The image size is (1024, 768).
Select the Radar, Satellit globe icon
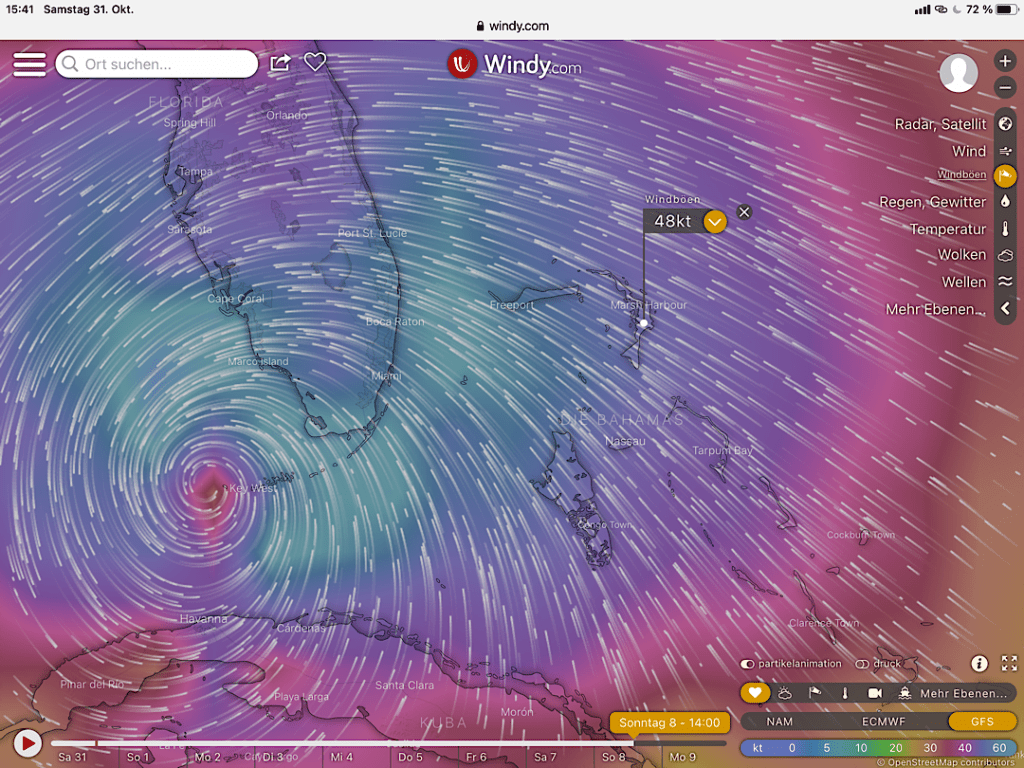(1005, 124)
